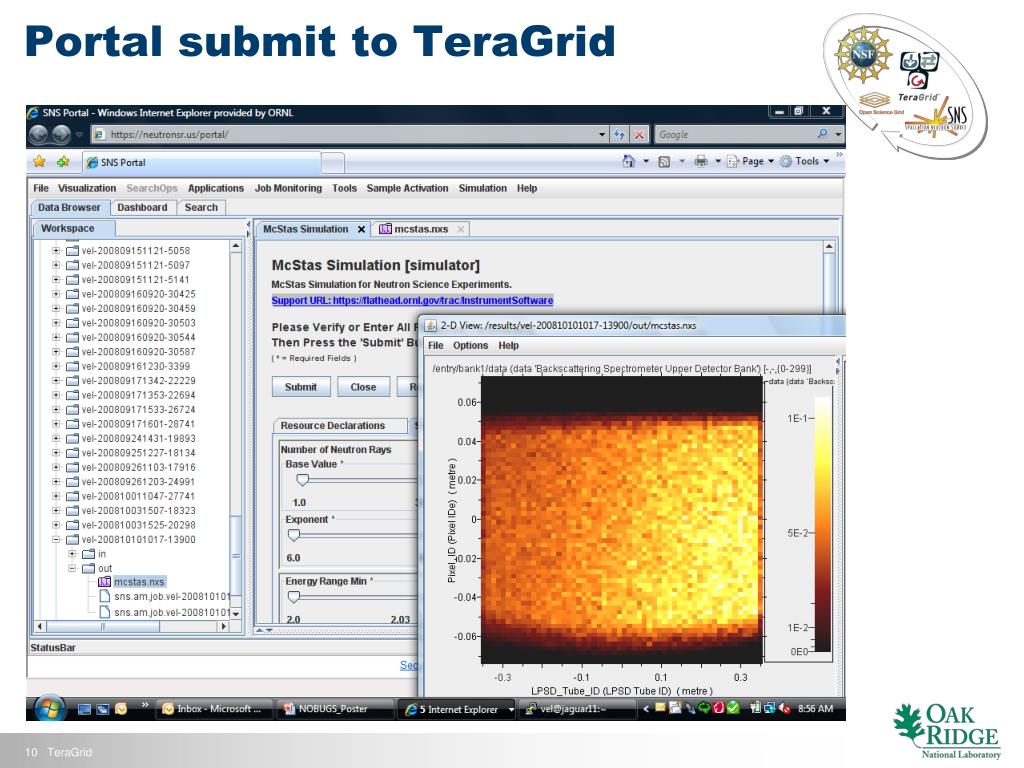This screenshot has height=768, width=1024.
Task: Click the folder icon beside vel-200809160920-30425
Action: [x=72, y=294]
